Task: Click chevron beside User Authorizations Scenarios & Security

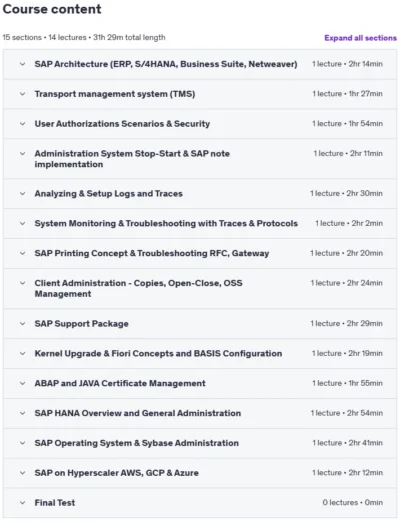Action: coord(22,124)
